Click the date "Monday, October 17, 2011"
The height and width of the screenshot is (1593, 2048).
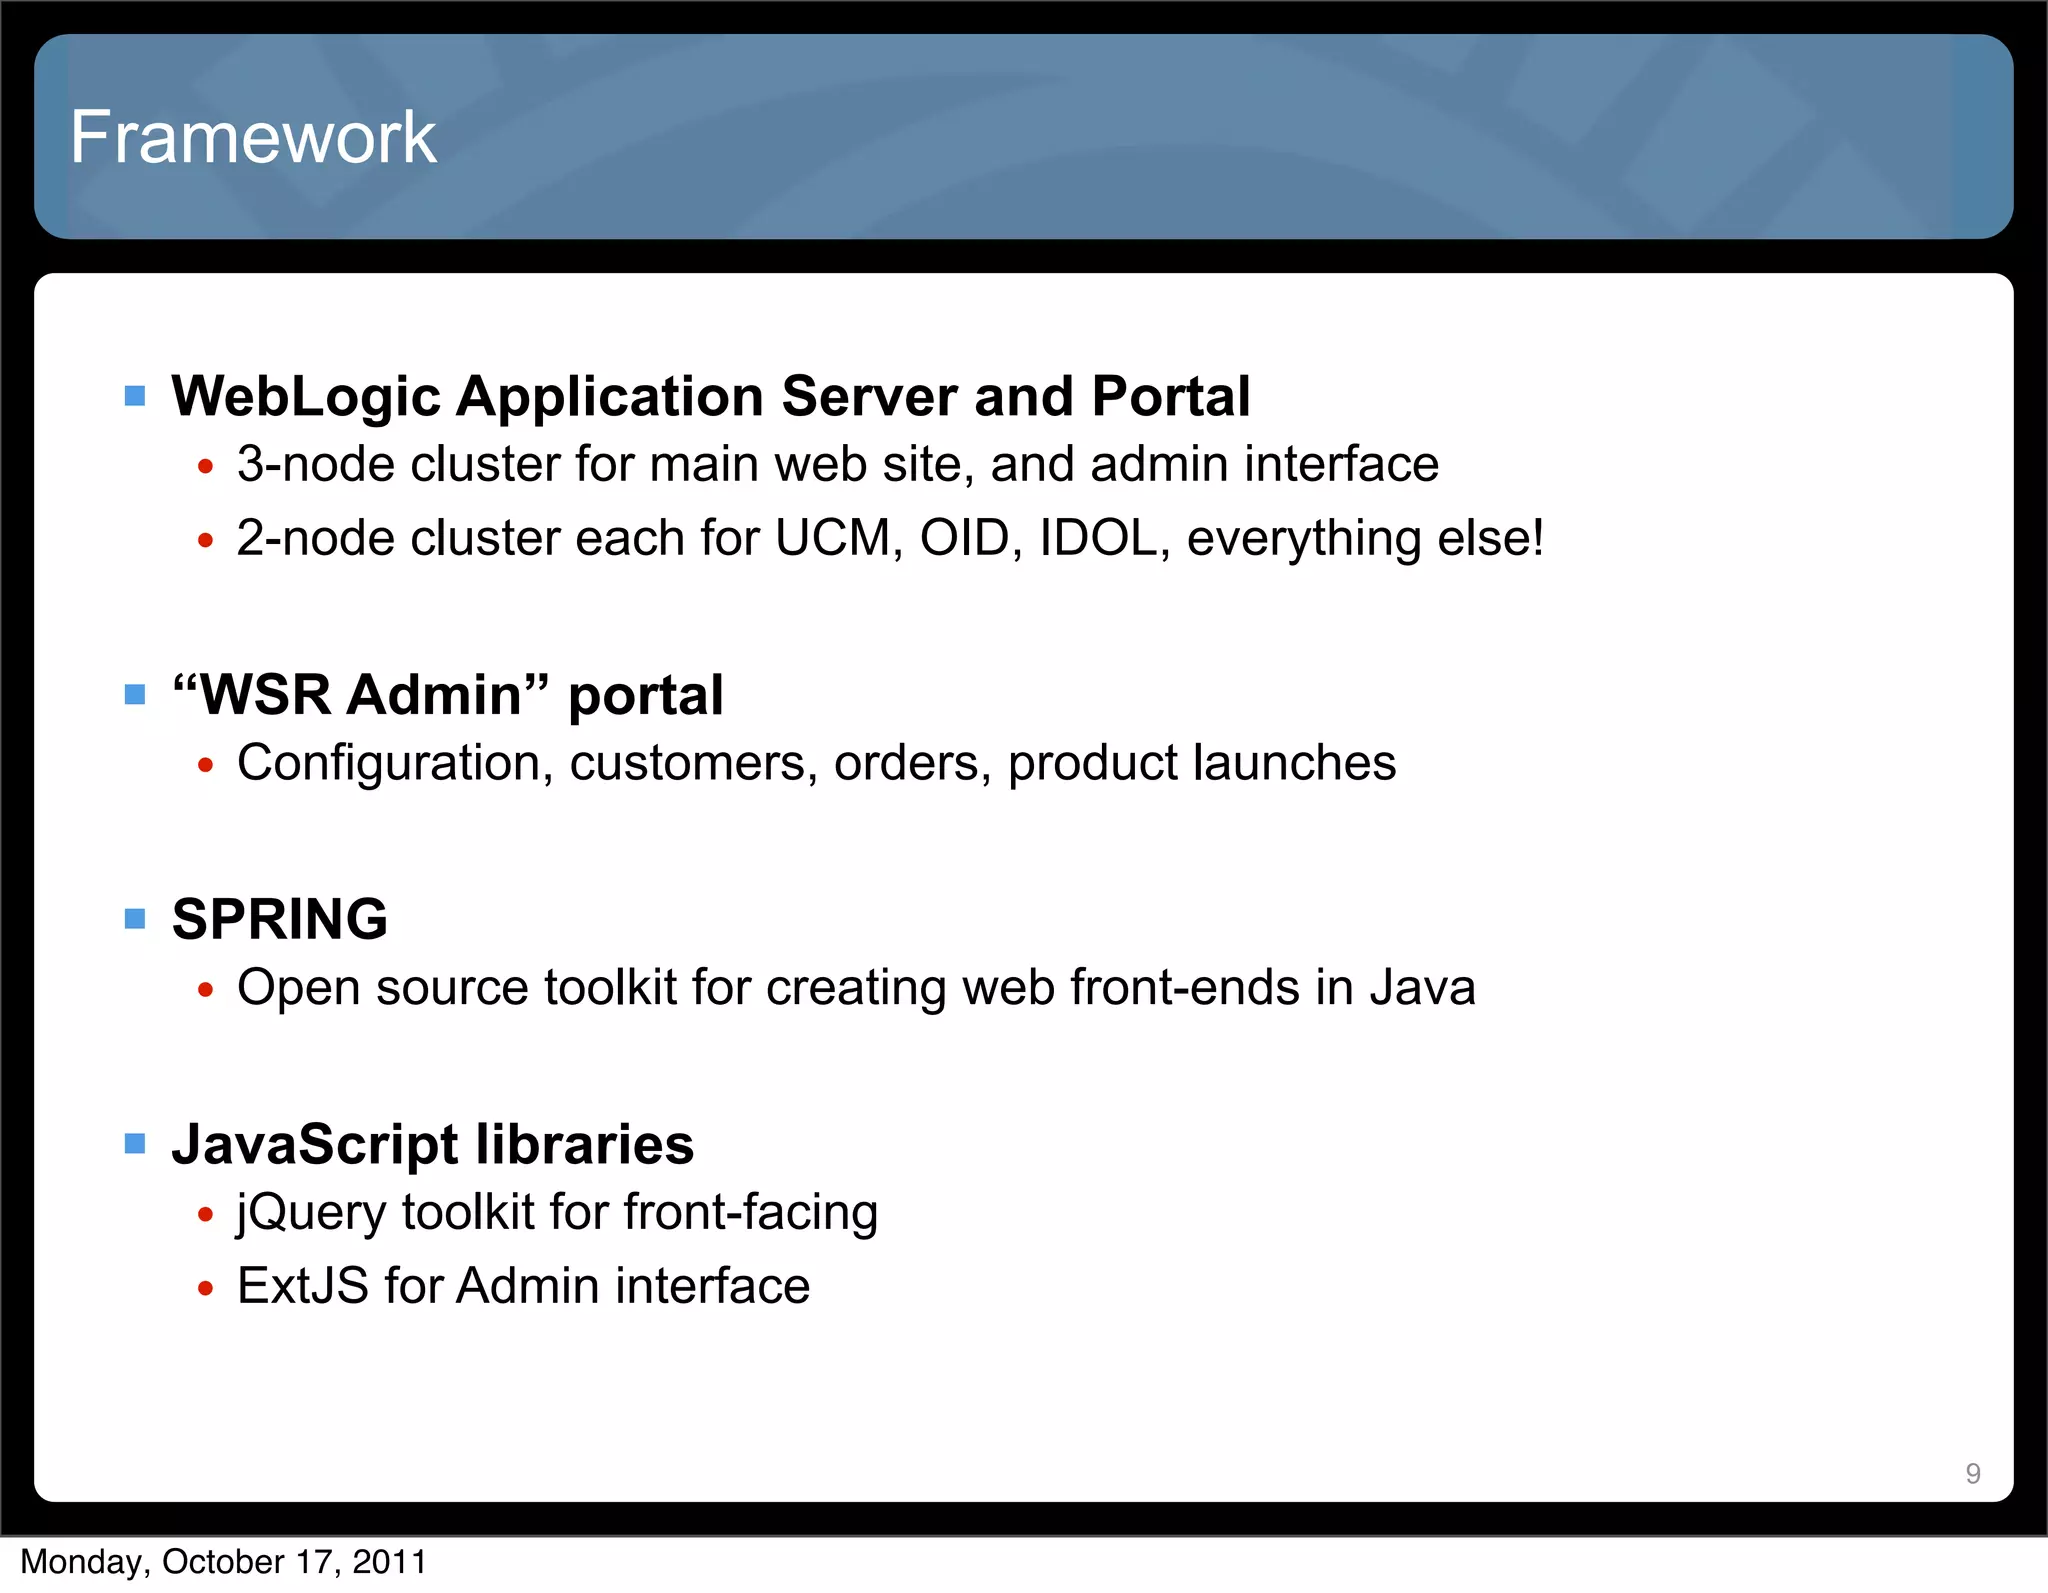coord(224,1562)
